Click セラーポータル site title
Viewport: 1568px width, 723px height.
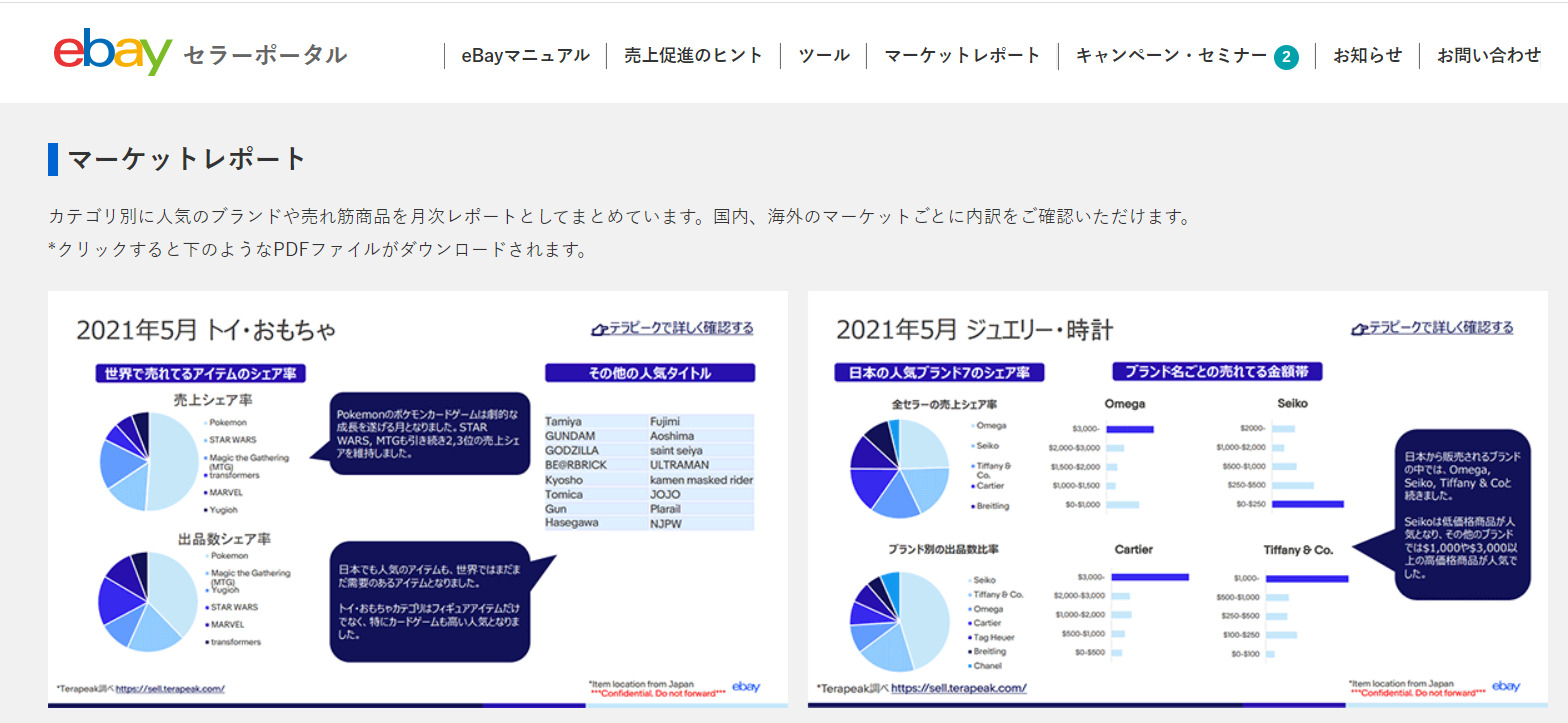click(265, 55)
